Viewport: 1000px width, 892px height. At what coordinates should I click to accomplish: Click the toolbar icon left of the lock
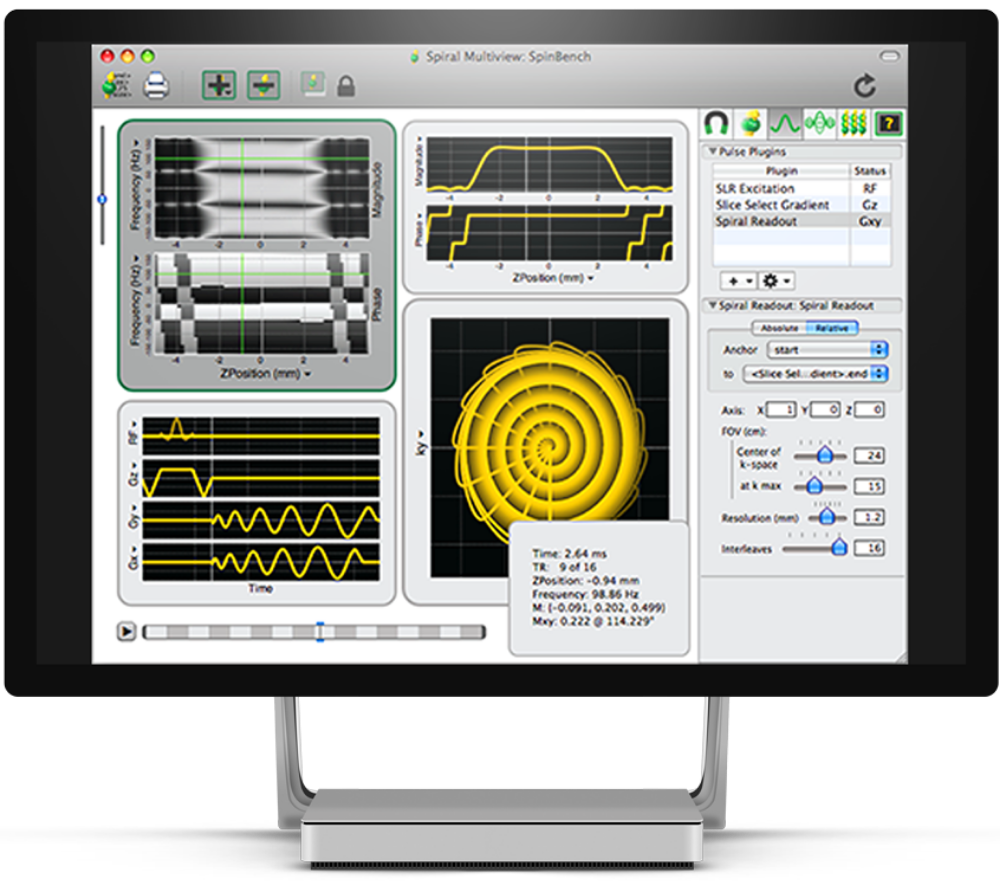tap(313, 84)
